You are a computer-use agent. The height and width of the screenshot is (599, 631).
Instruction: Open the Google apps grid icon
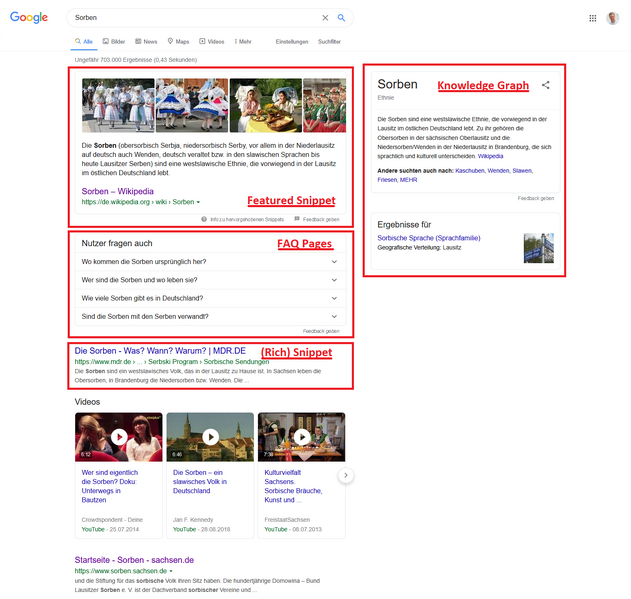pyautogui.click(x=592, y=18)
